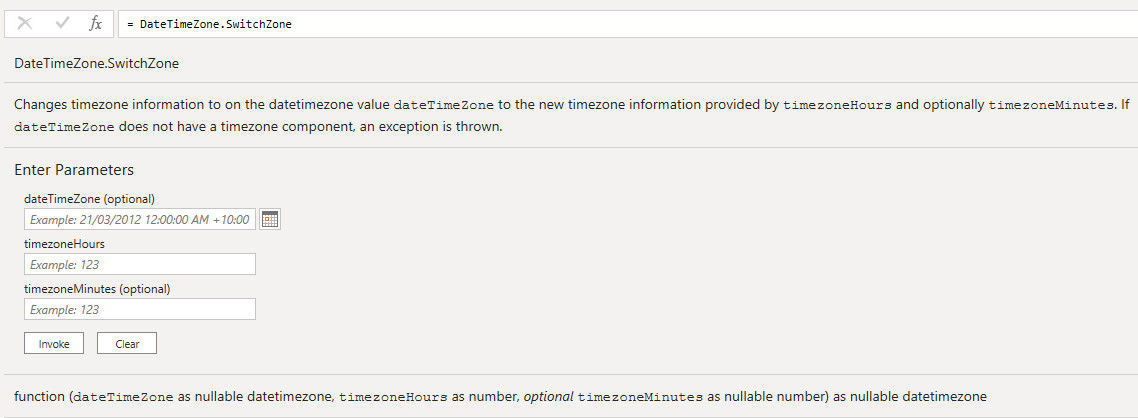Click "timezoneMinutes" code word in the description
Image resolution: width=1138 pixels, height=418 pixels.
click(x=1050, y=104)
